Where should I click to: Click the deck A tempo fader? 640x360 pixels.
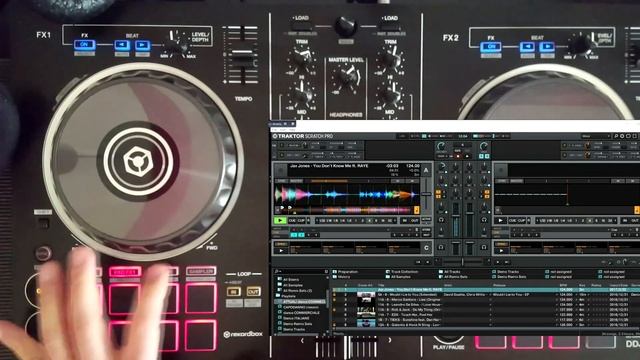[x=426, y=195]
